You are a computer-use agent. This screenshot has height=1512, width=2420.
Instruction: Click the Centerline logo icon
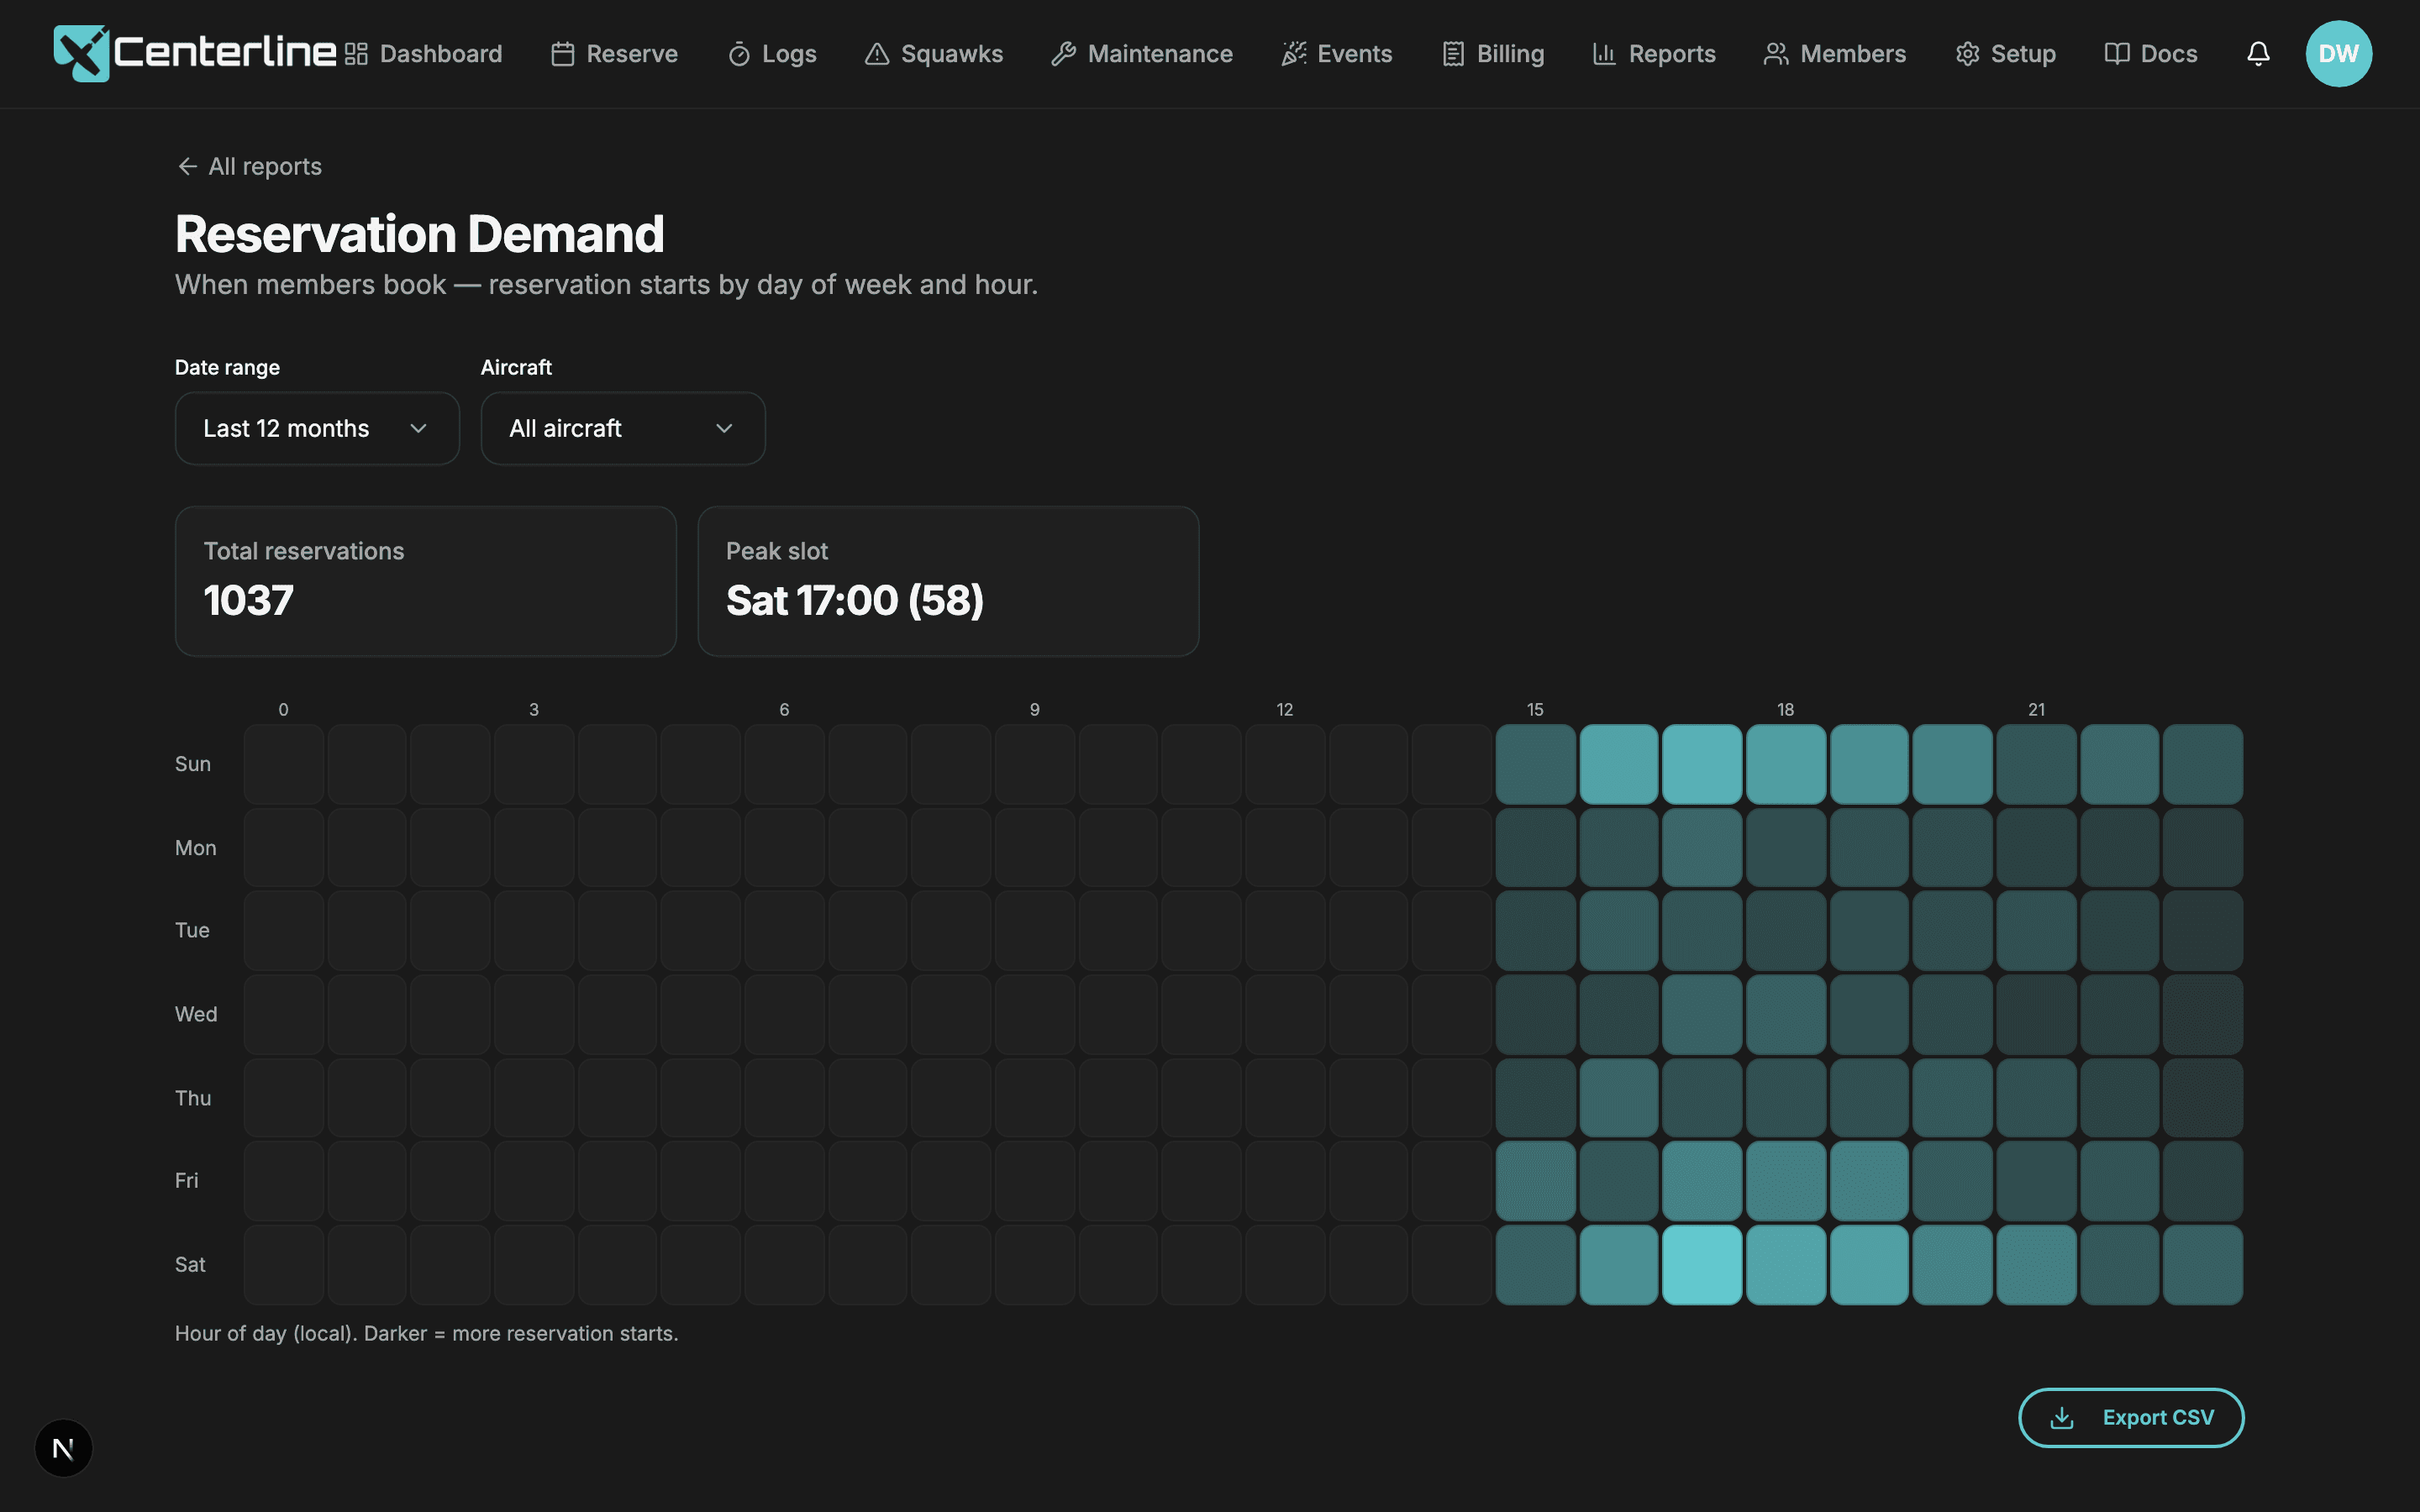coord(81,53)
